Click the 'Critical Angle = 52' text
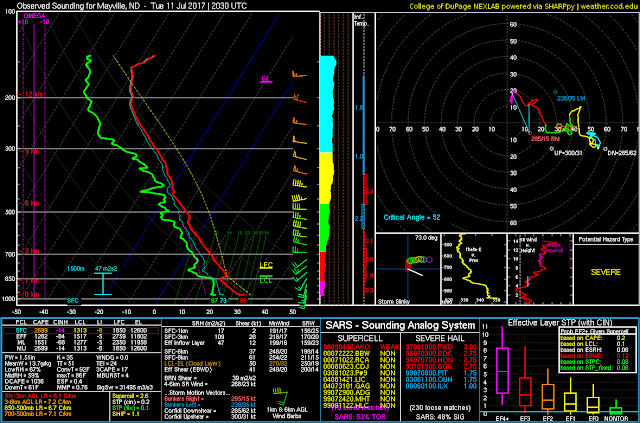Screen dimensions: 640x423 coord(412,217)
